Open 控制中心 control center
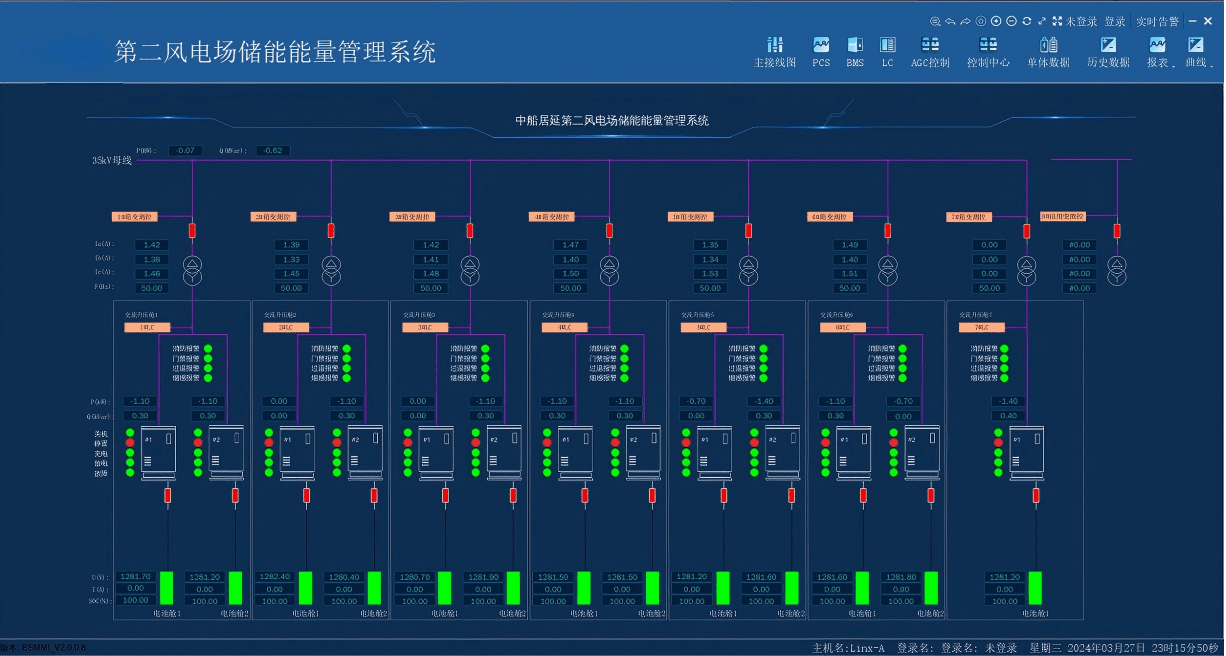The width and height of the screenshot is (1226, 656). point(988,52)
